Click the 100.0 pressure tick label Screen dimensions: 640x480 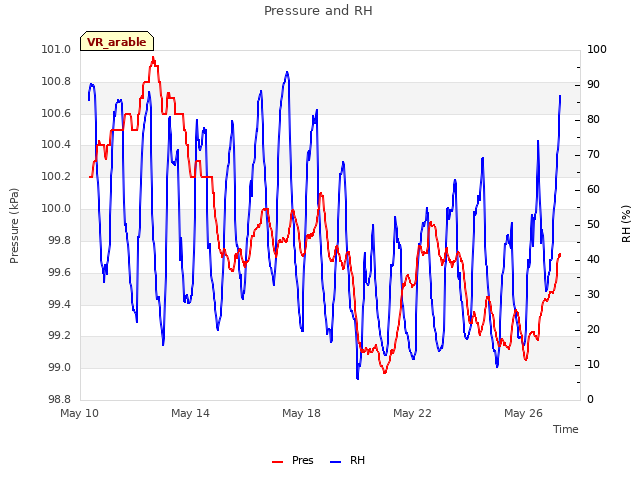tap(56, 209)
